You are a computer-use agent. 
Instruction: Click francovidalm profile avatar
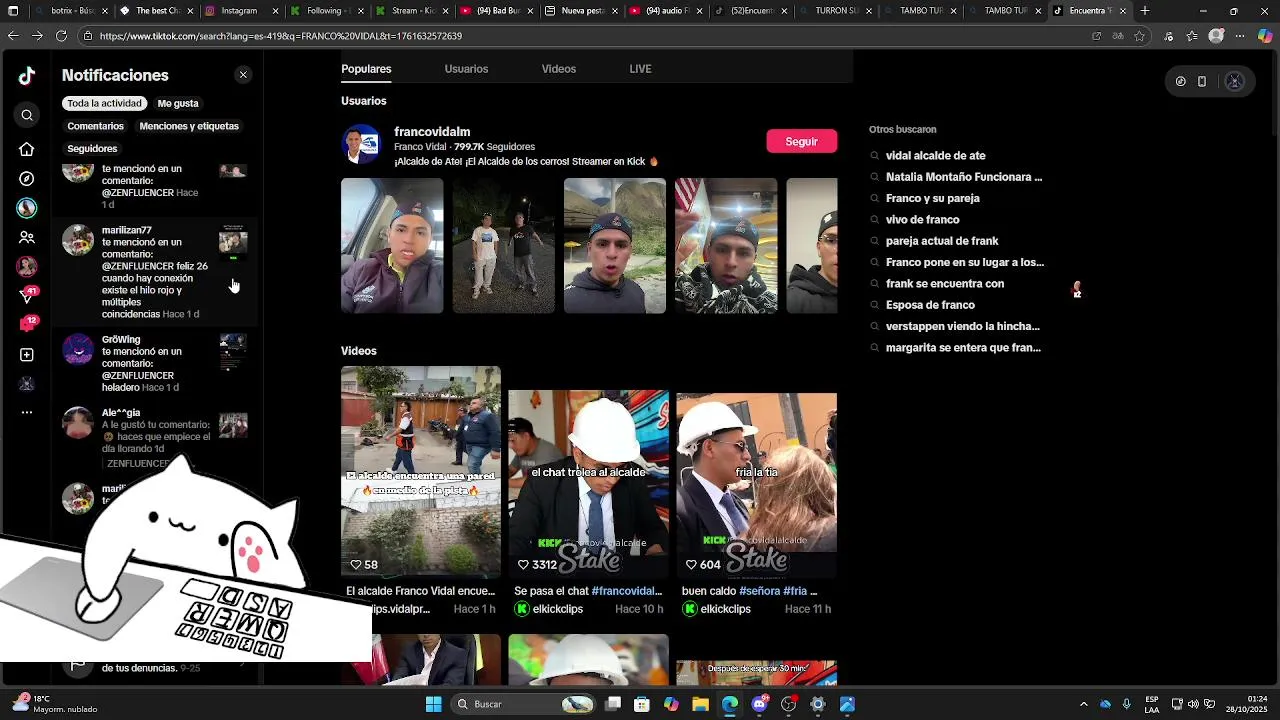[361, 145]
